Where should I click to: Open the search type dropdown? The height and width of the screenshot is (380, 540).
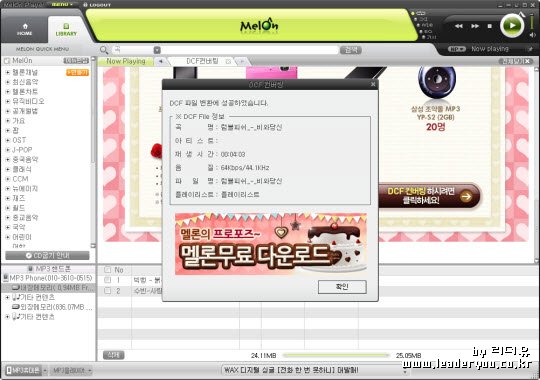[x=157, y=50]
